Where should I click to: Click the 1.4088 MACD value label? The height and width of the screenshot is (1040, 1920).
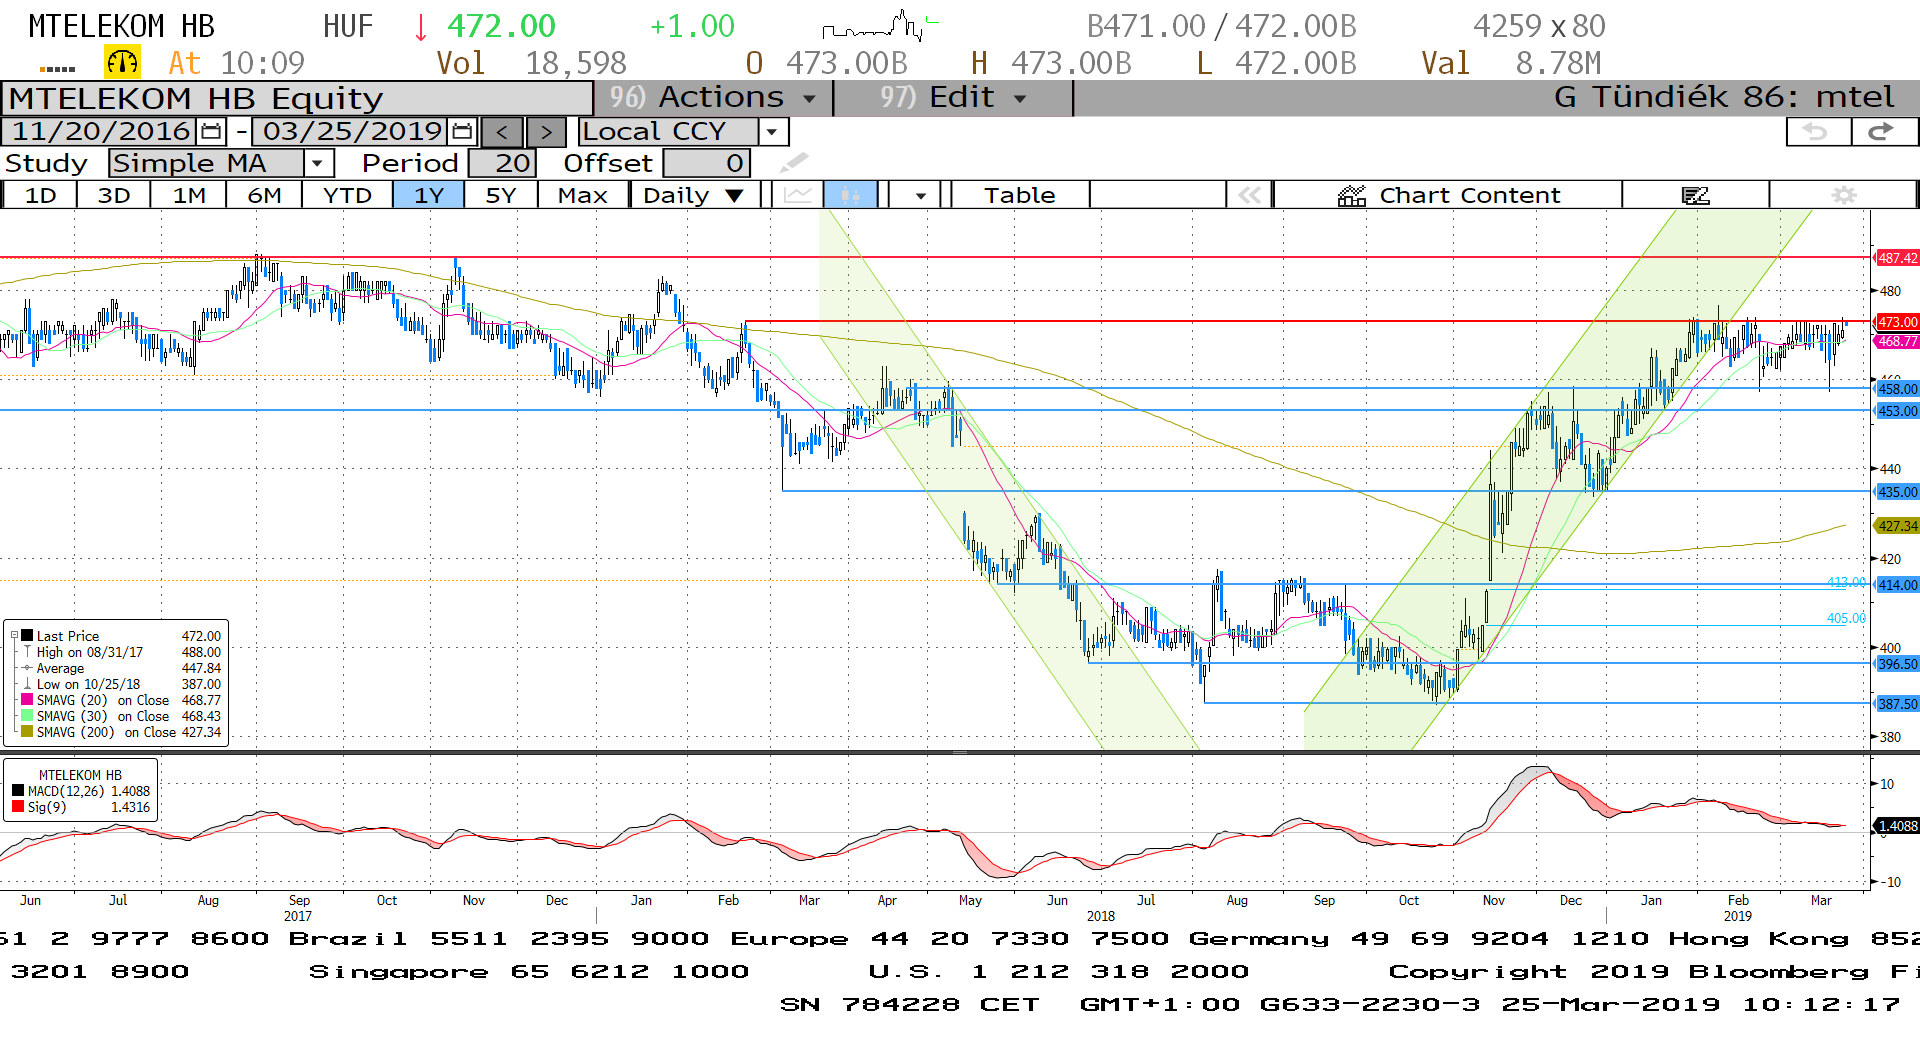point(1897,826)
